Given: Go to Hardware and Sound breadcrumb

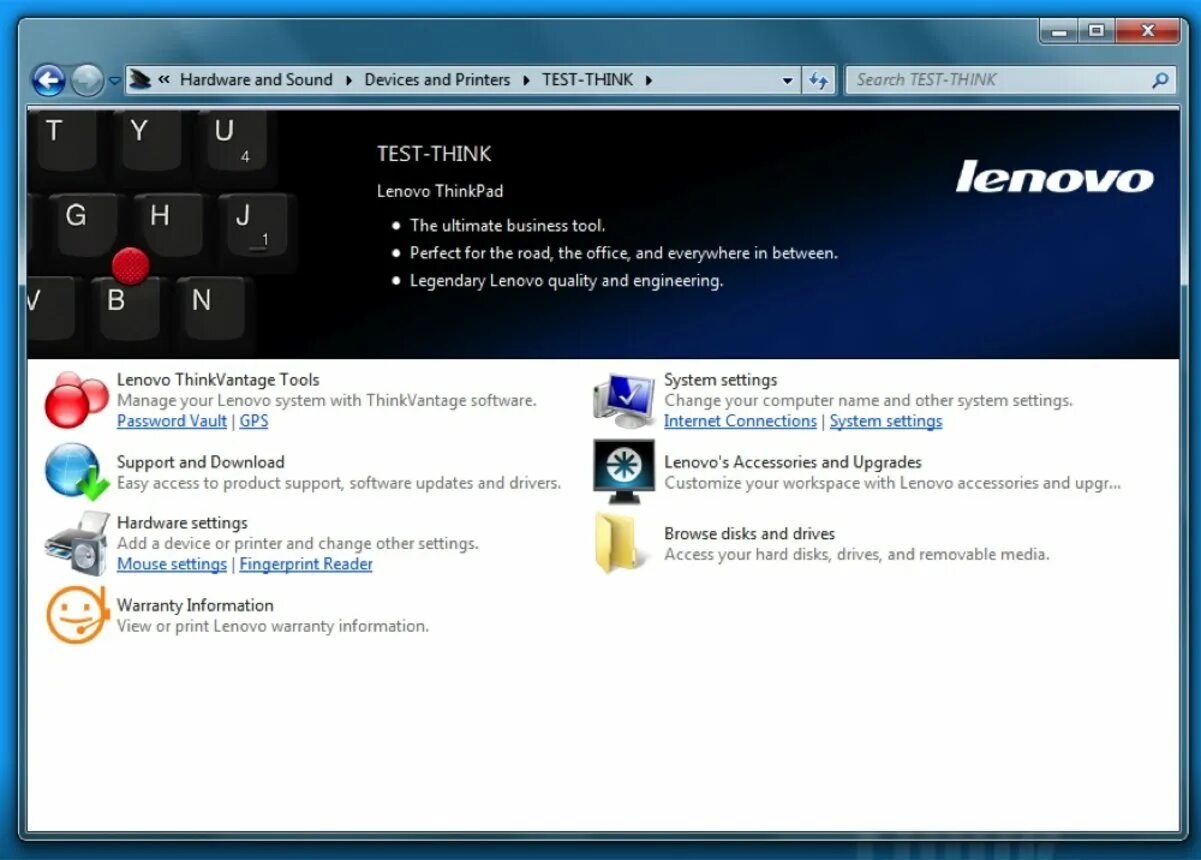Looking at the screenshot, I should coord(257,79).
